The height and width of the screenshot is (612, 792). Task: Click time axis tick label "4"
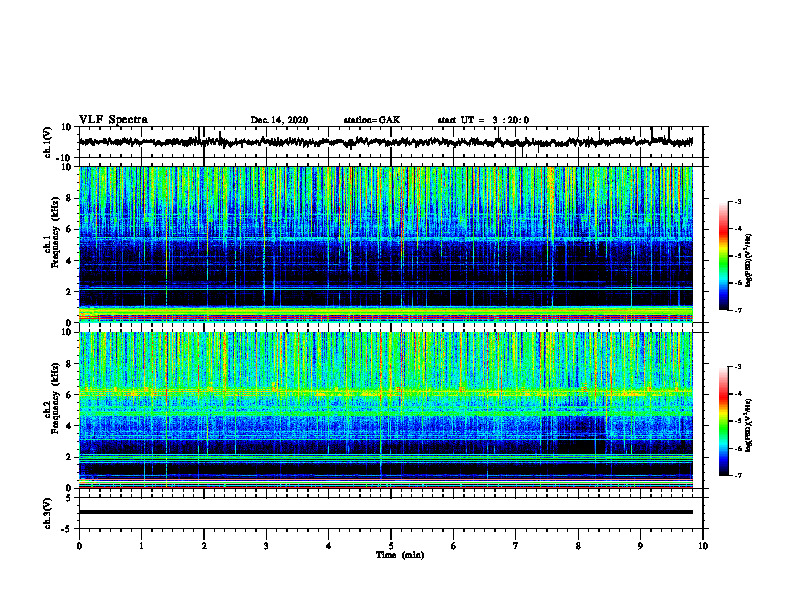(x=328, y=546)
